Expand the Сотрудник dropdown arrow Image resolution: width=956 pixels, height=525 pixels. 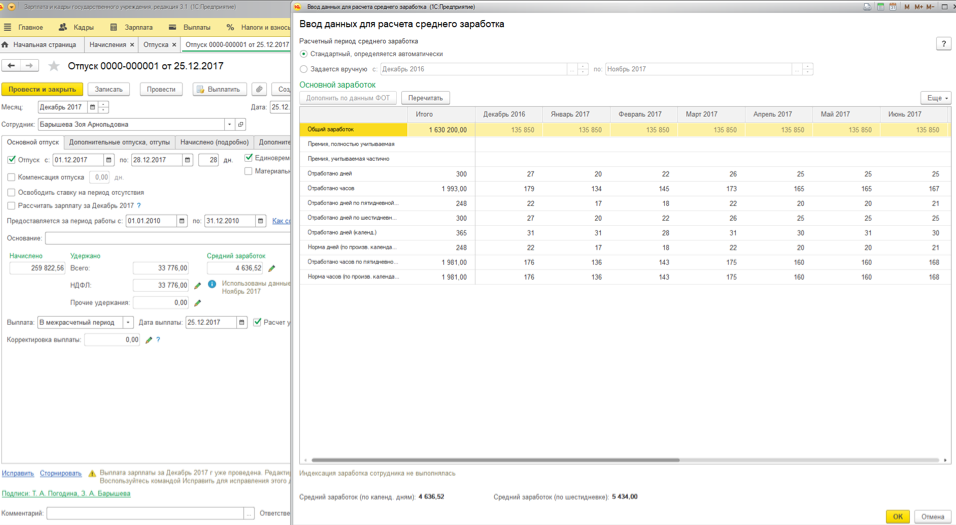tap(229, 125)
